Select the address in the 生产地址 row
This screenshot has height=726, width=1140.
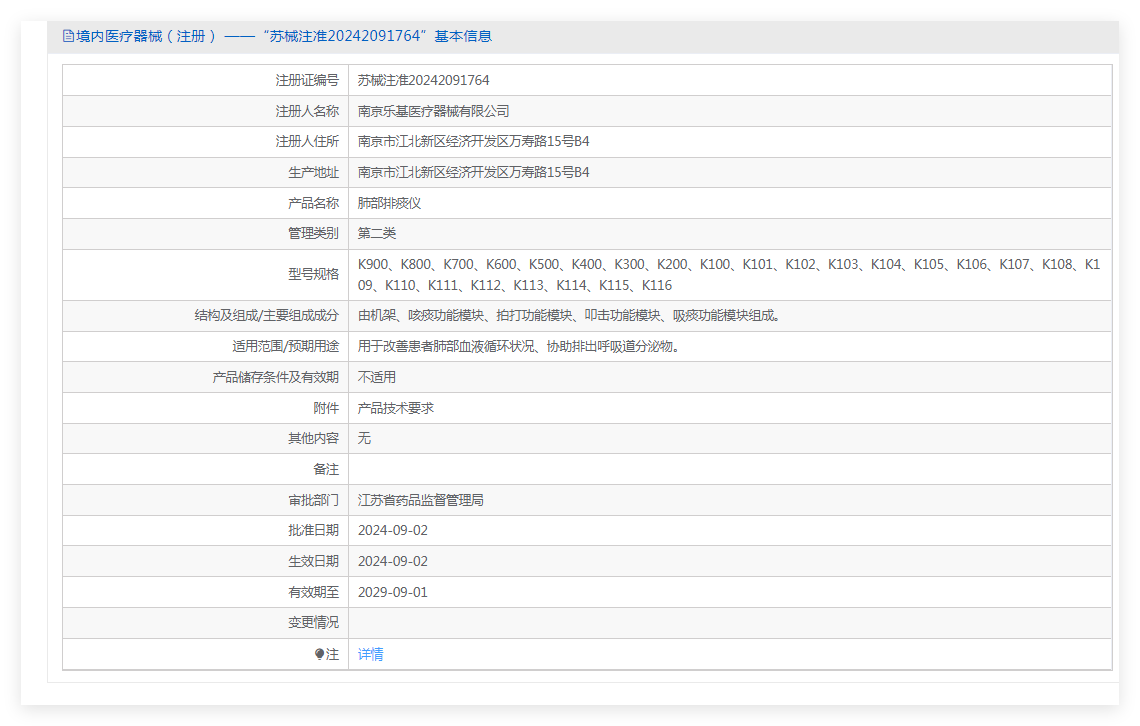(473, 172)
